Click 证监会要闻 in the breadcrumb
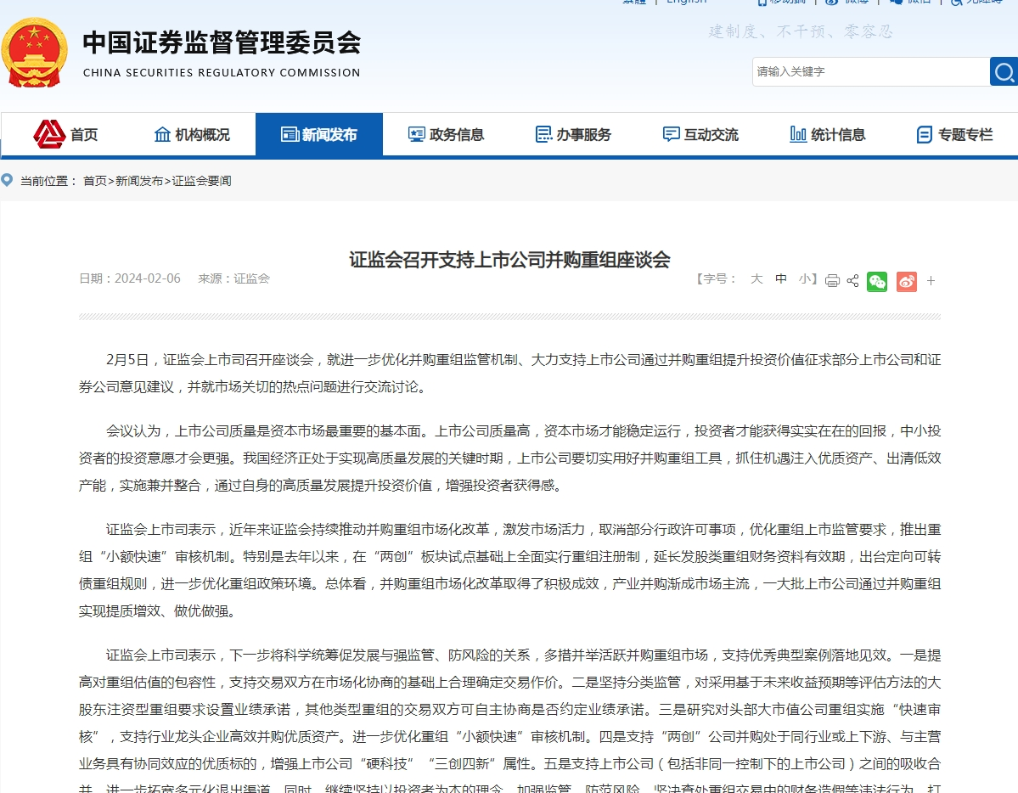This screenshot has height=793, width=1018. coord(202,181)
